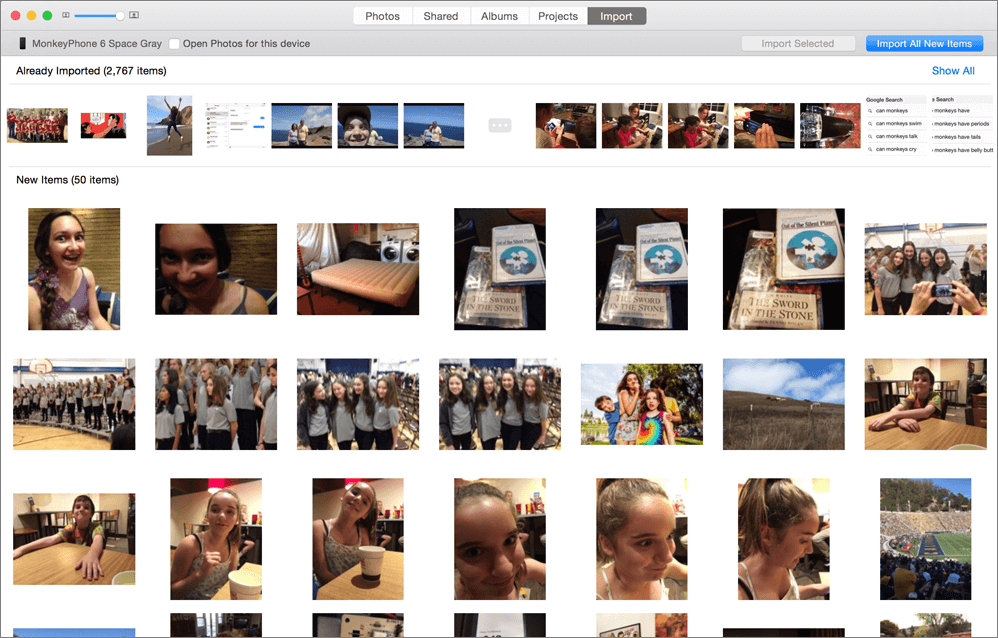Screen dimensions: 998x638
Task: Select the kids in tie-dye shirt photo
Action: (641, 404)
